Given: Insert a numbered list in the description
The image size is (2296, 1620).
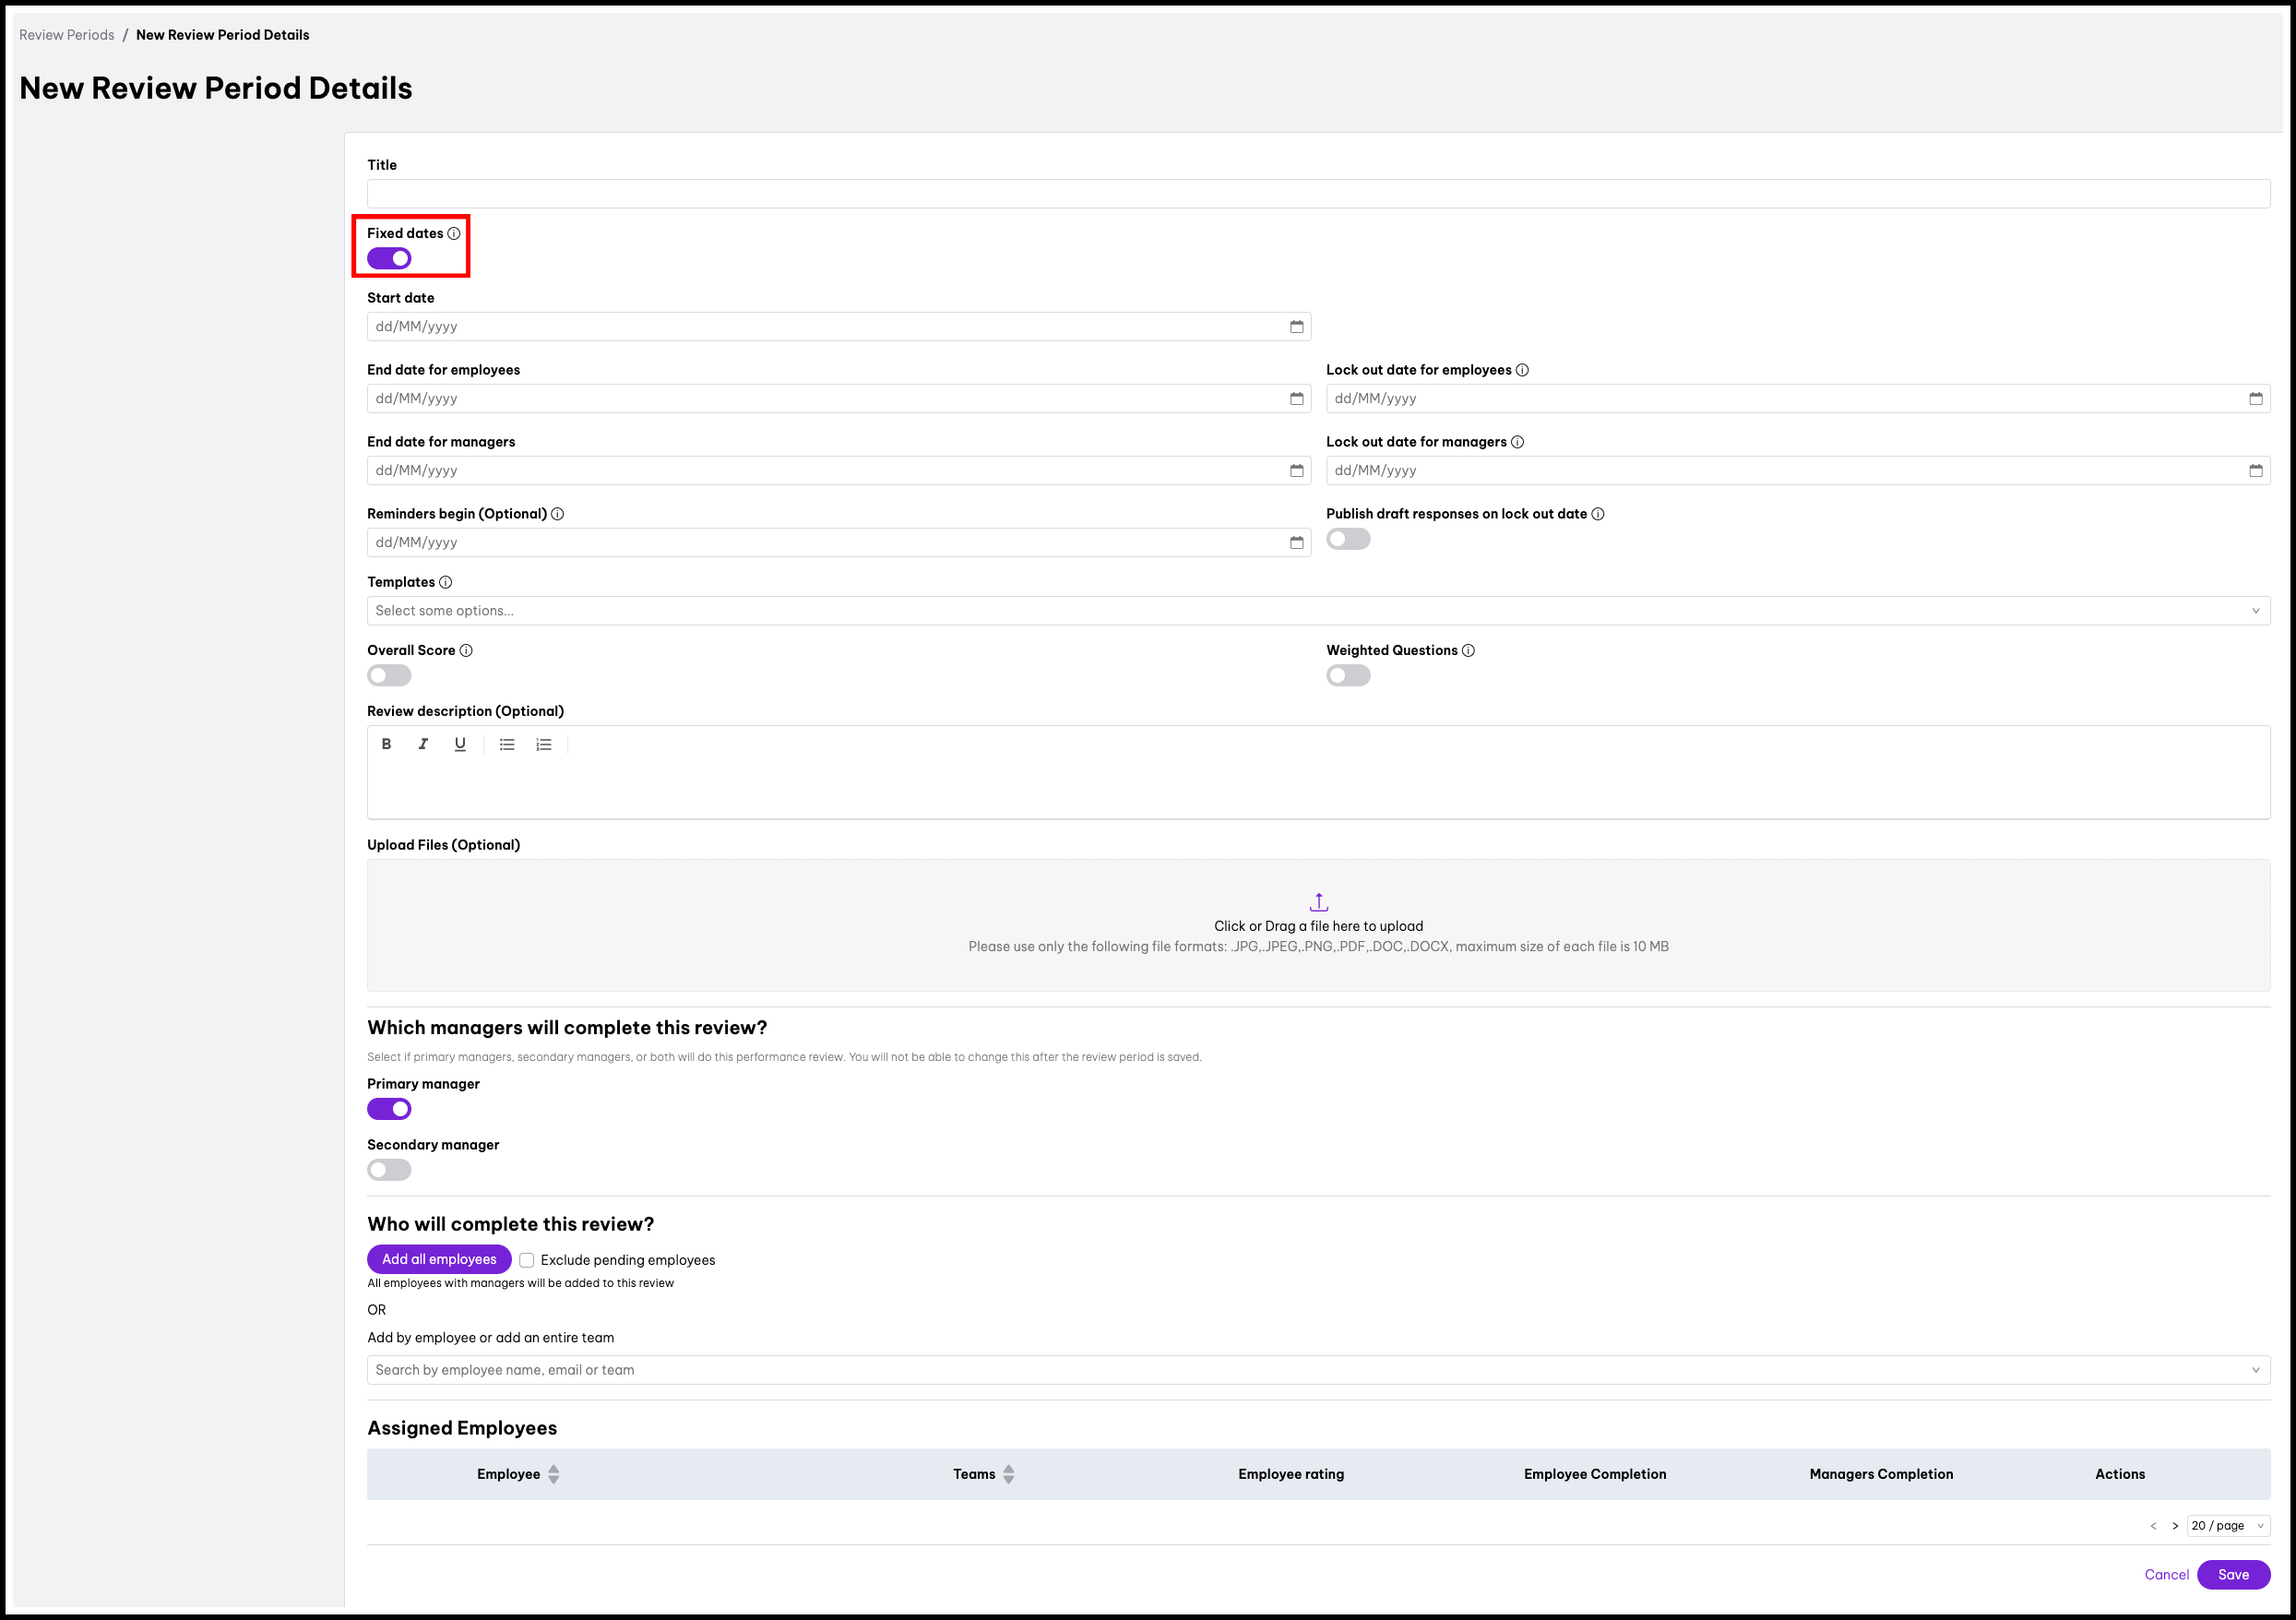Looking at the screenshot, I should pyautogui.click(x=543, y=744).
